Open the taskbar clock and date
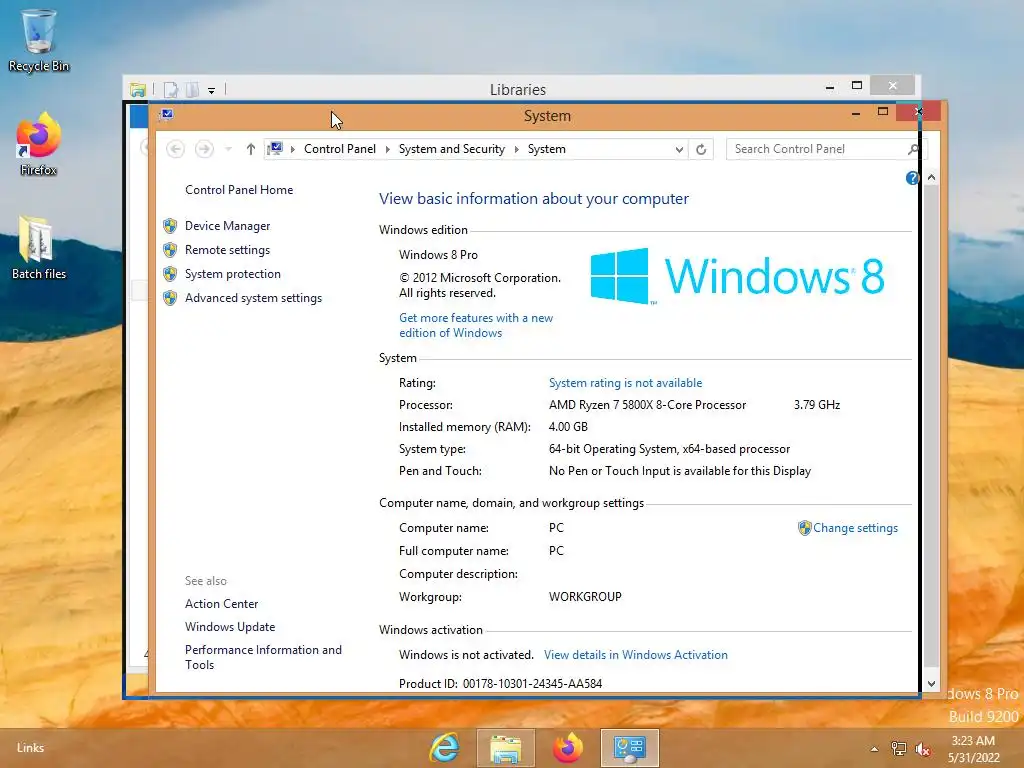The image size is (1024, 768). pyautogui.click(x=974, y=749)
